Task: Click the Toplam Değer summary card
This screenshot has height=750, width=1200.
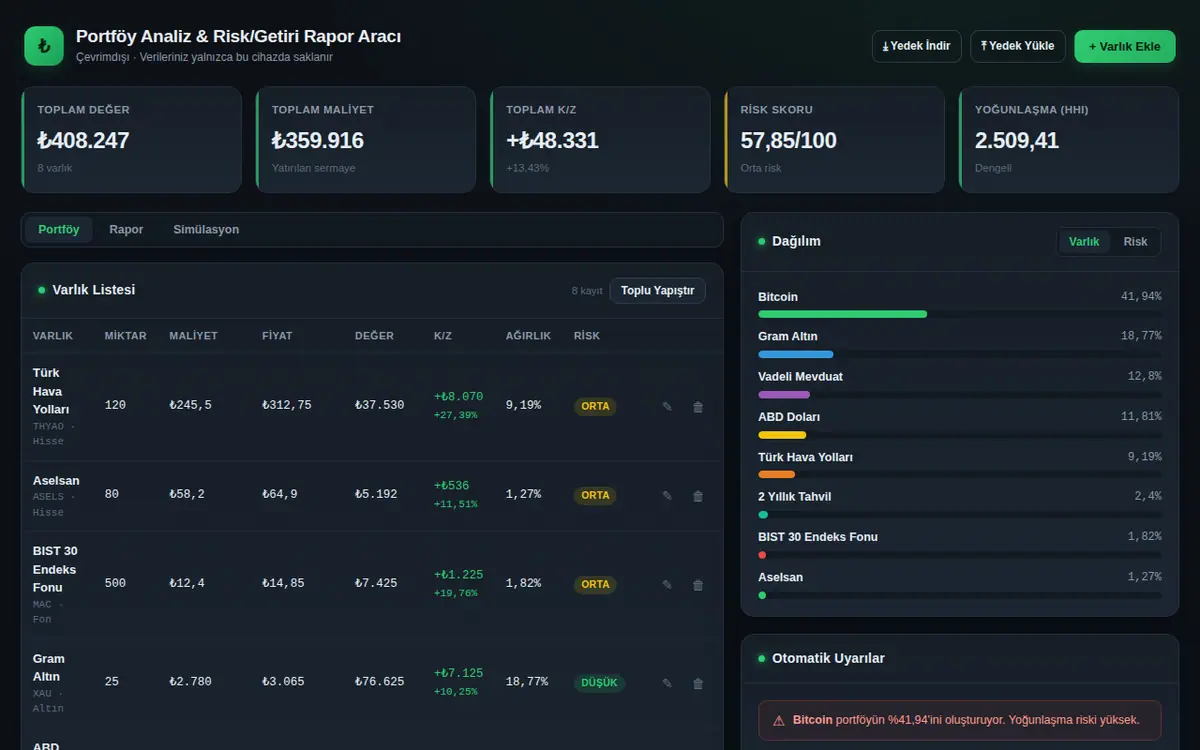Action: coord(131,140)
